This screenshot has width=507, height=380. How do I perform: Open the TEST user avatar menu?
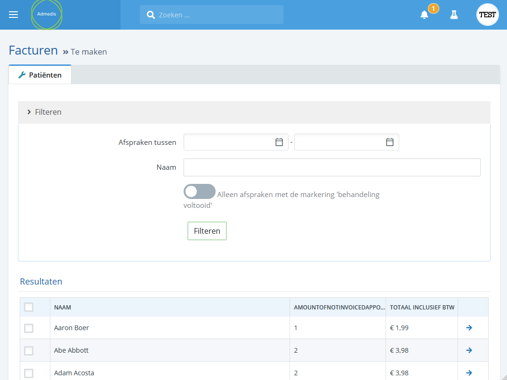tap(487, 15)
